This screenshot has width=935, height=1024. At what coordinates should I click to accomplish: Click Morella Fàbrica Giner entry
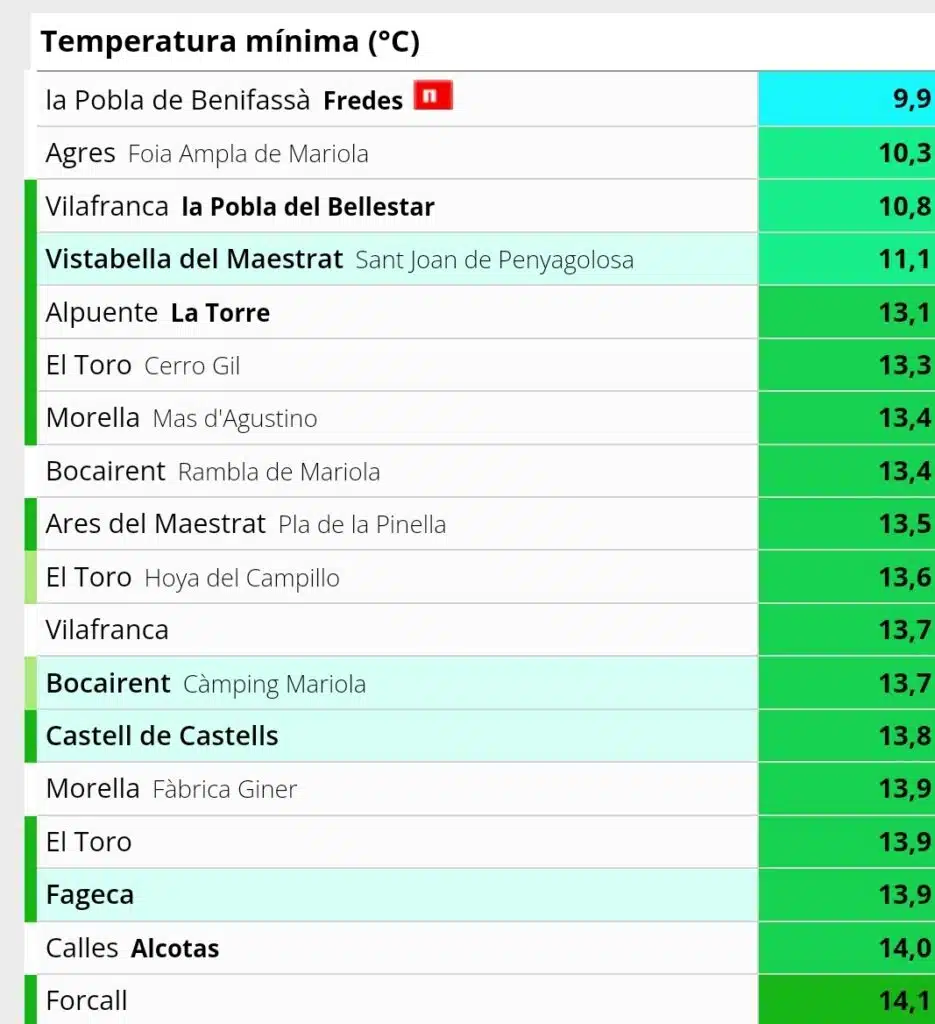click(397, 789)
